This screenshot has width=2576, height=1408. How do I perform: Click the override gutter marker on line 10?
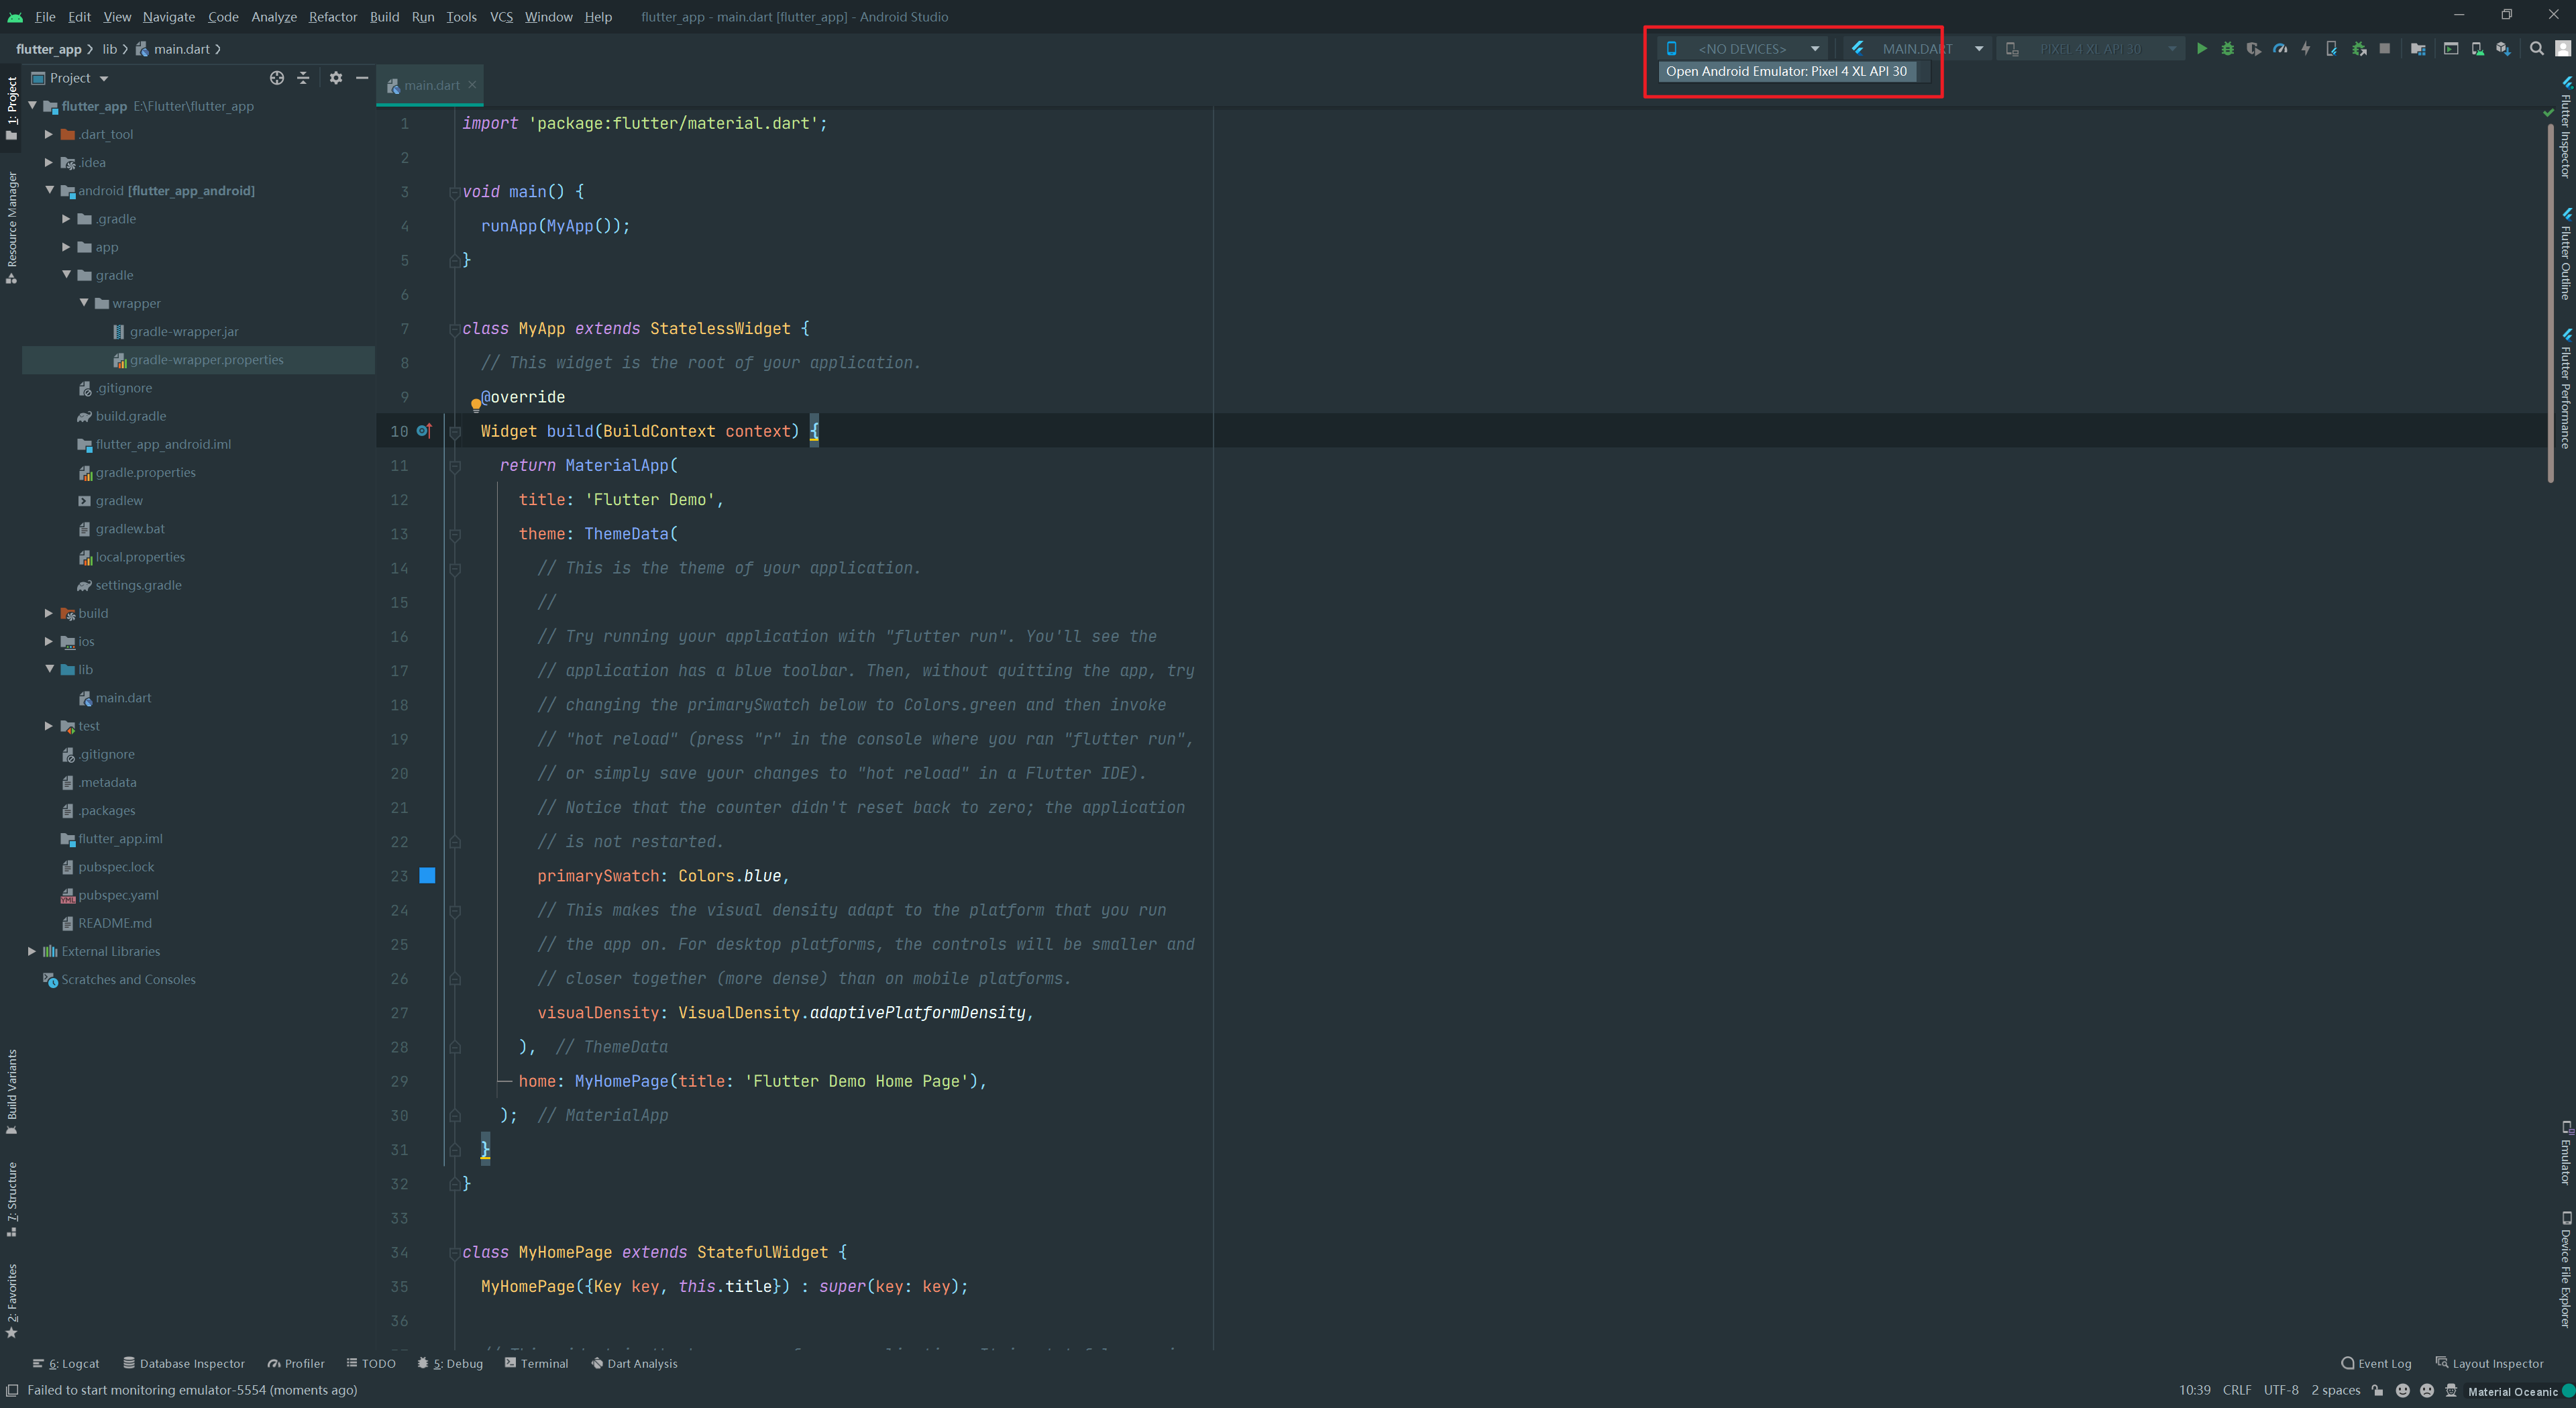click(424, 431)
